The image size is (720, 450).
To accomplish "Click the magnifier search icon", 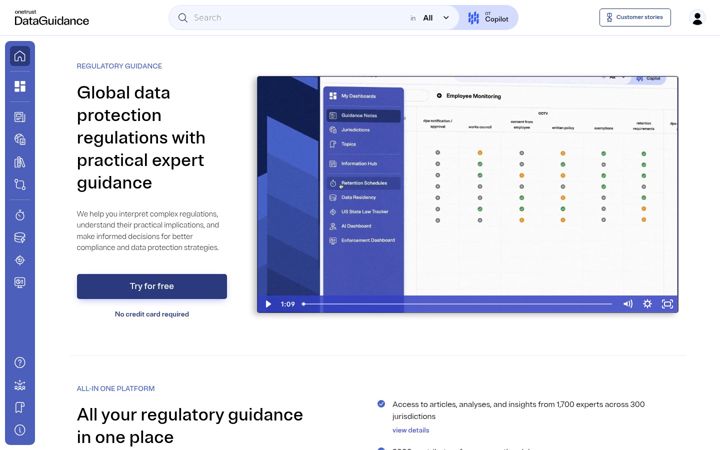I will [183, 18].
